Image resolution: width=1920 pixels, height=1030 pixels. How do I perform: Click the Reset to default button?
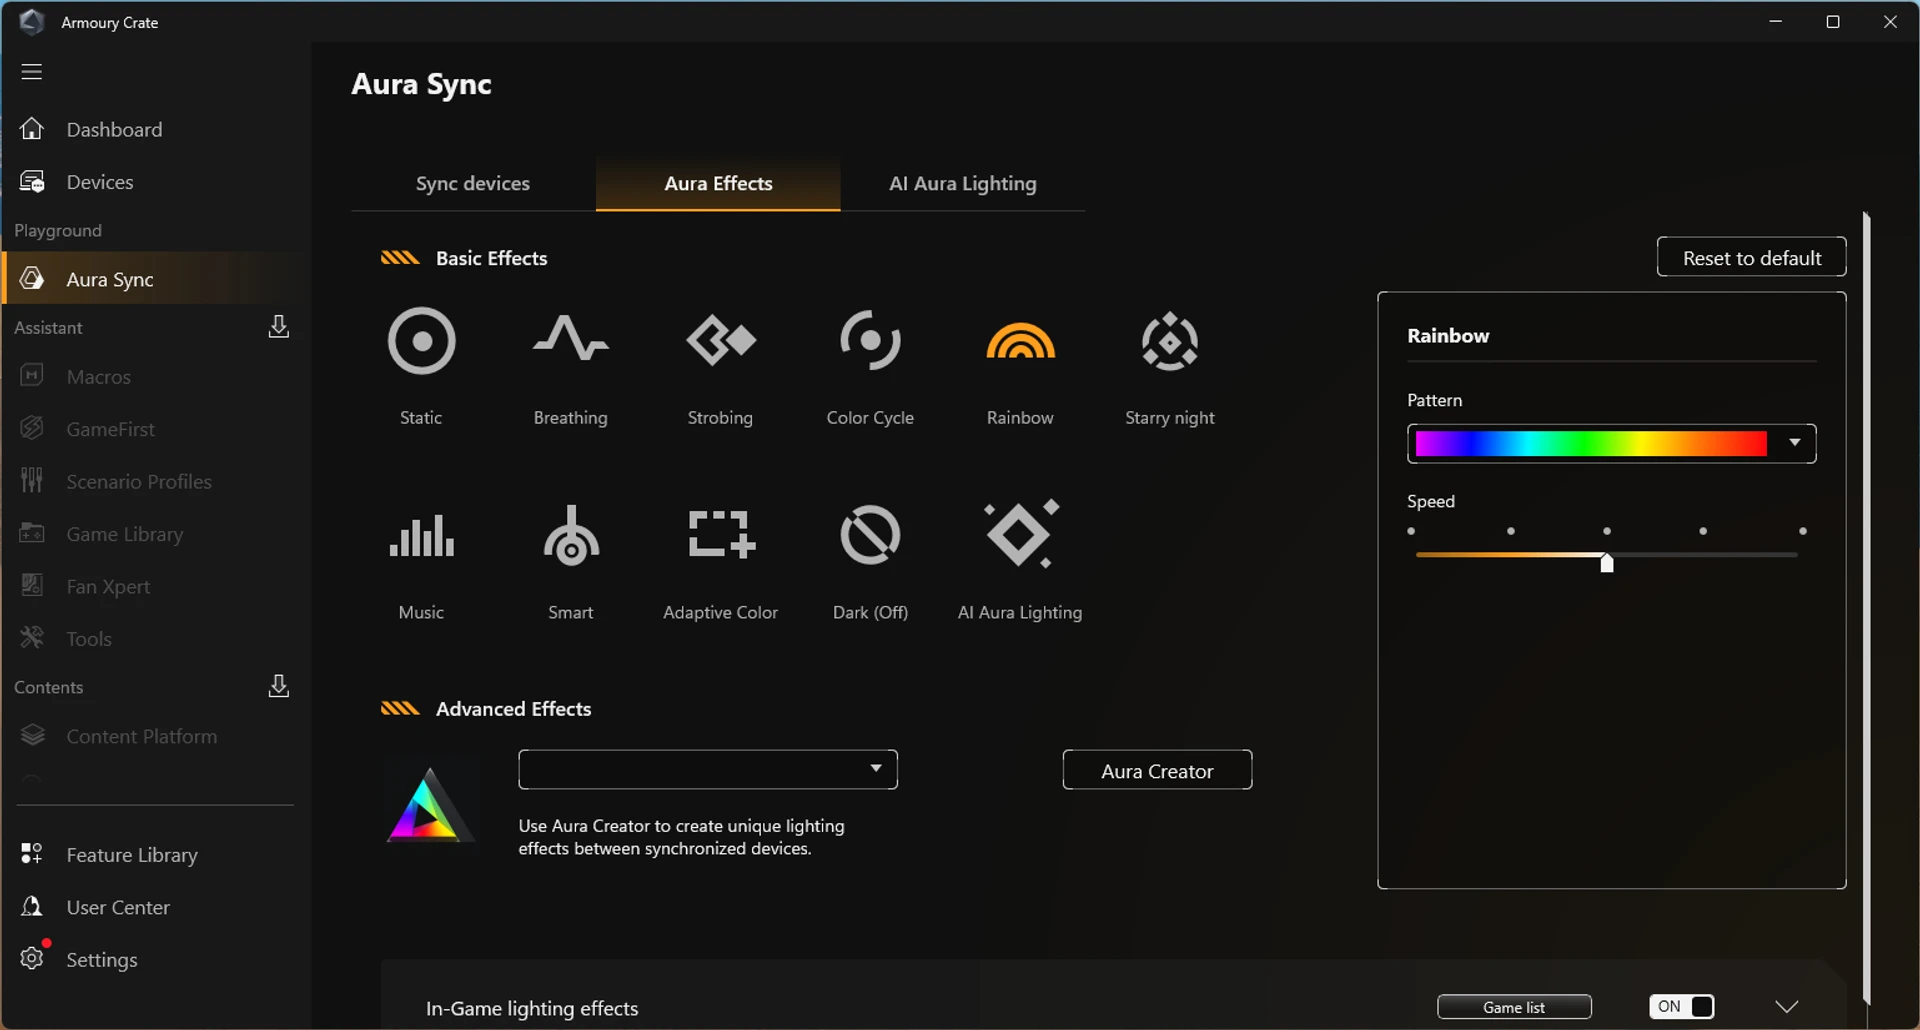pyautogui.click(x=1751, y=257)
